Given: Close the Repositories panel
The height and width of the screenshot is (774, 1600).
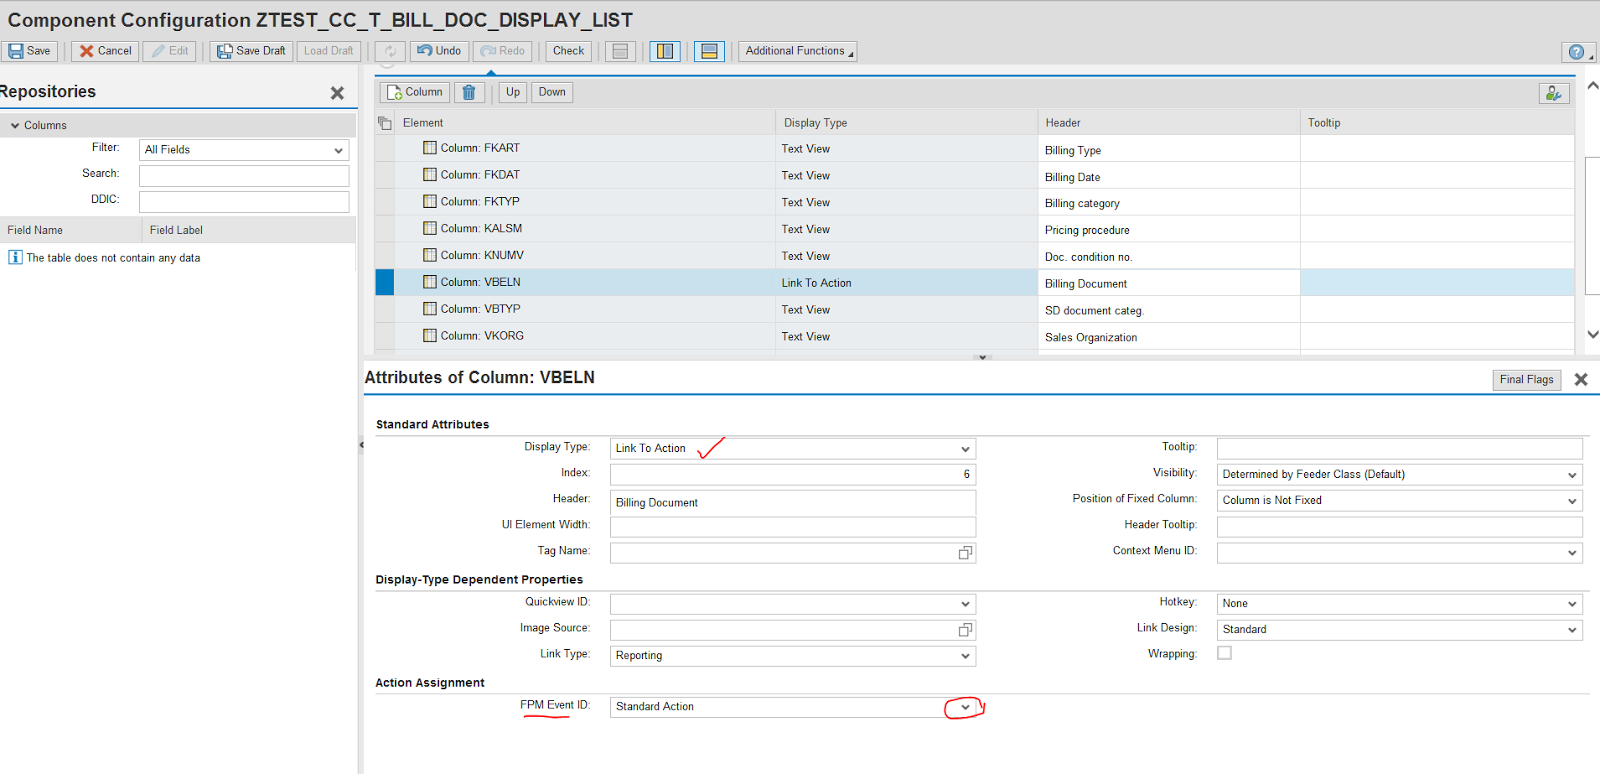Looking at the screenshot, I should (x=337, y=93).
